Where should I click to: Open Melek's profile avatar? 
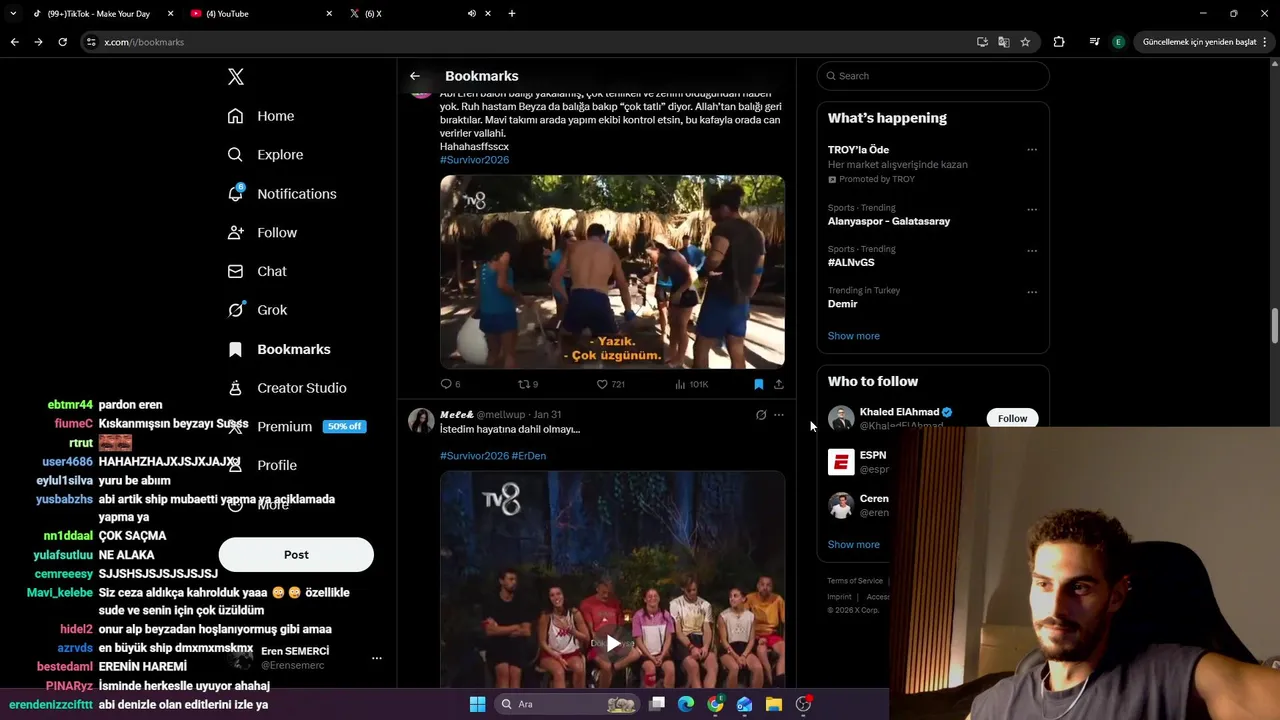point(421,420)
